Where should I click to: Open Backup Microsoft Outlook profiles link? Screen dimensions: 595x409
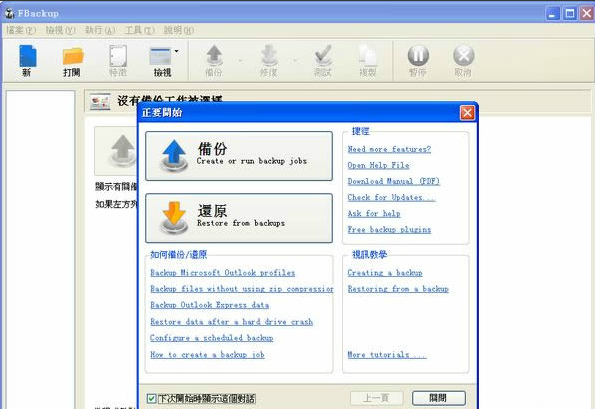pyautogui.click(x=223, y=273)
